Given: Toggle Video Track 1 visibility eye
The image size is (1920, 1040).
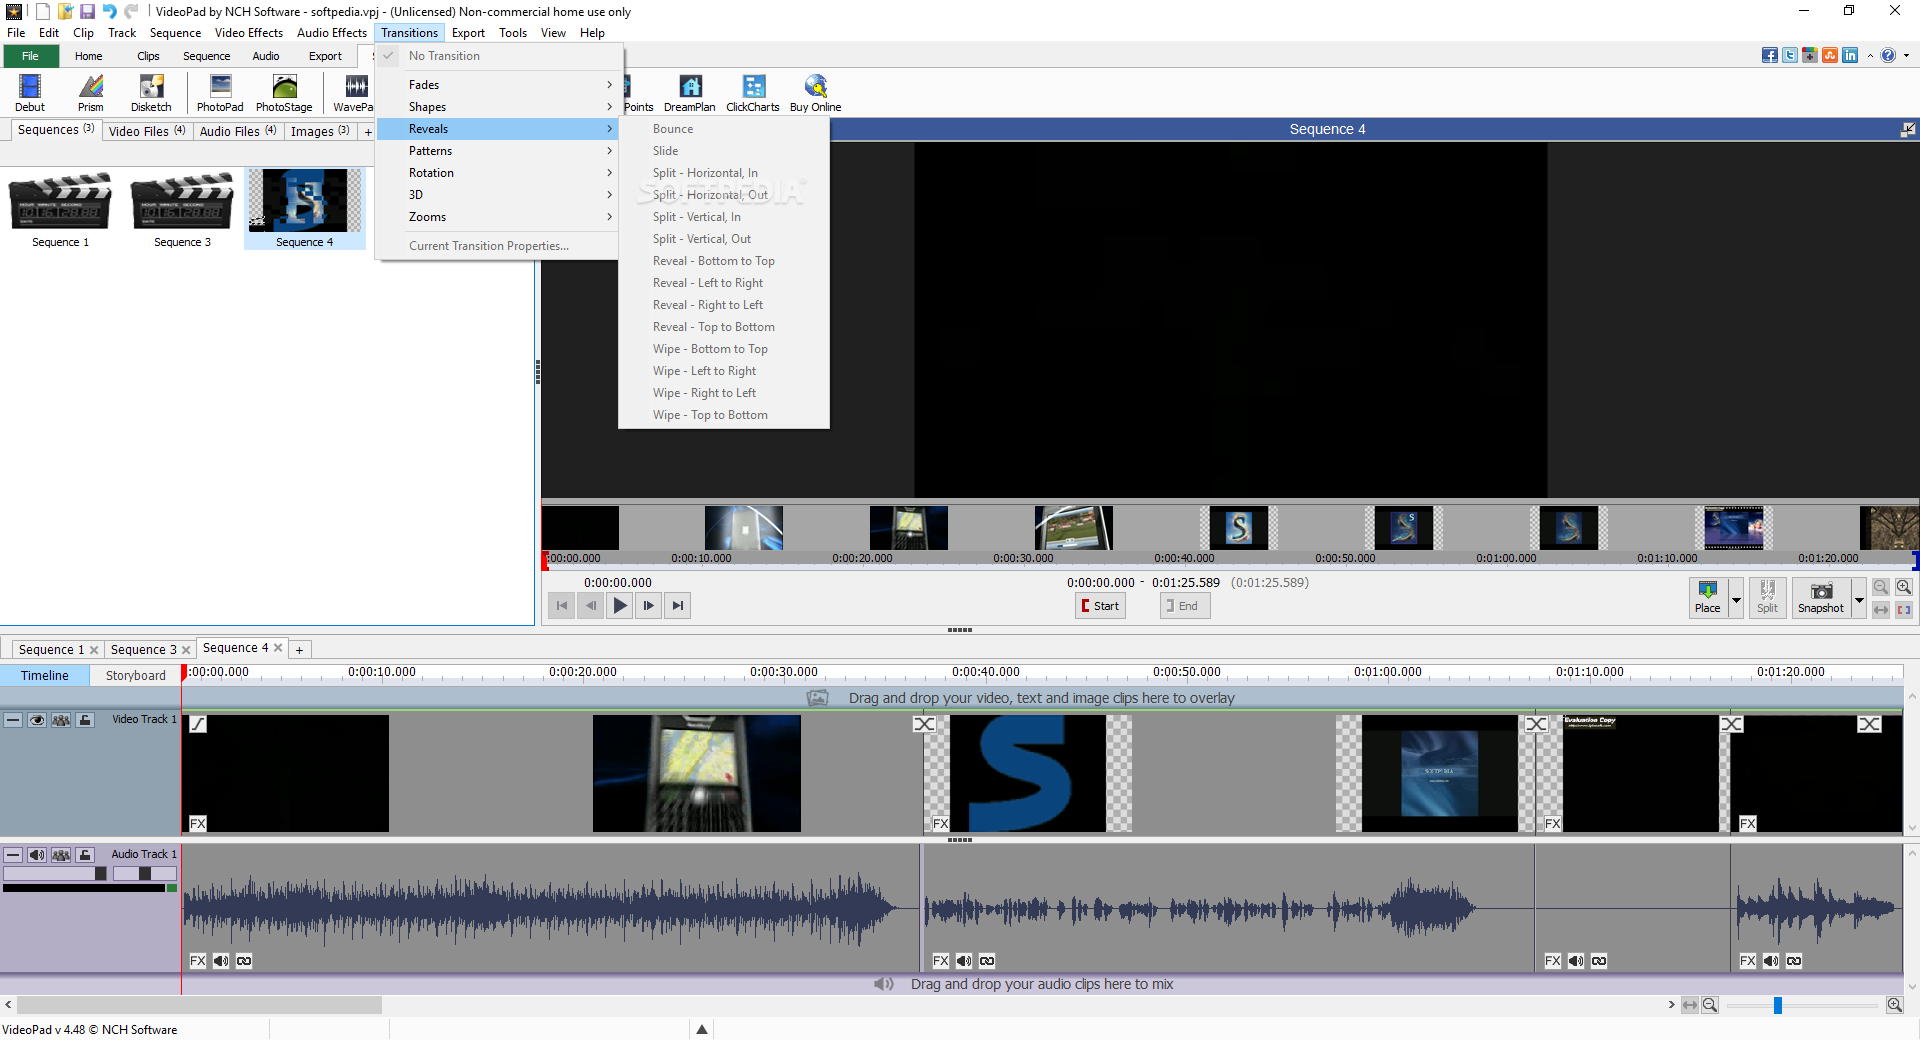Looking at the screenshot, I should click(x=37, y=720).
